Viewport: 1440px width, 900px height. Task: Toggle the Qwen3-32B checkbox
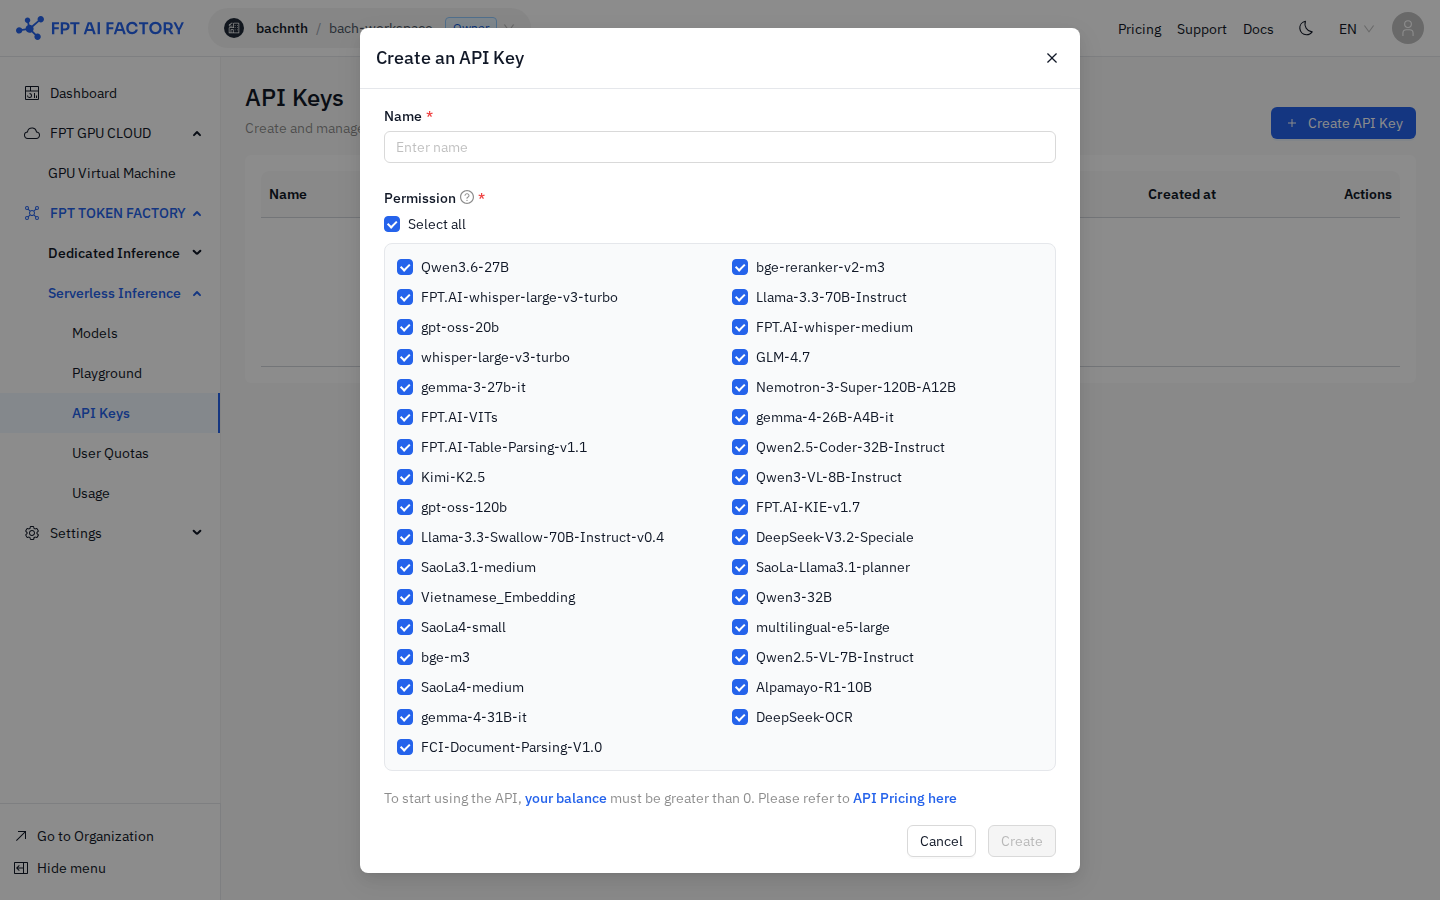(740, 597)
